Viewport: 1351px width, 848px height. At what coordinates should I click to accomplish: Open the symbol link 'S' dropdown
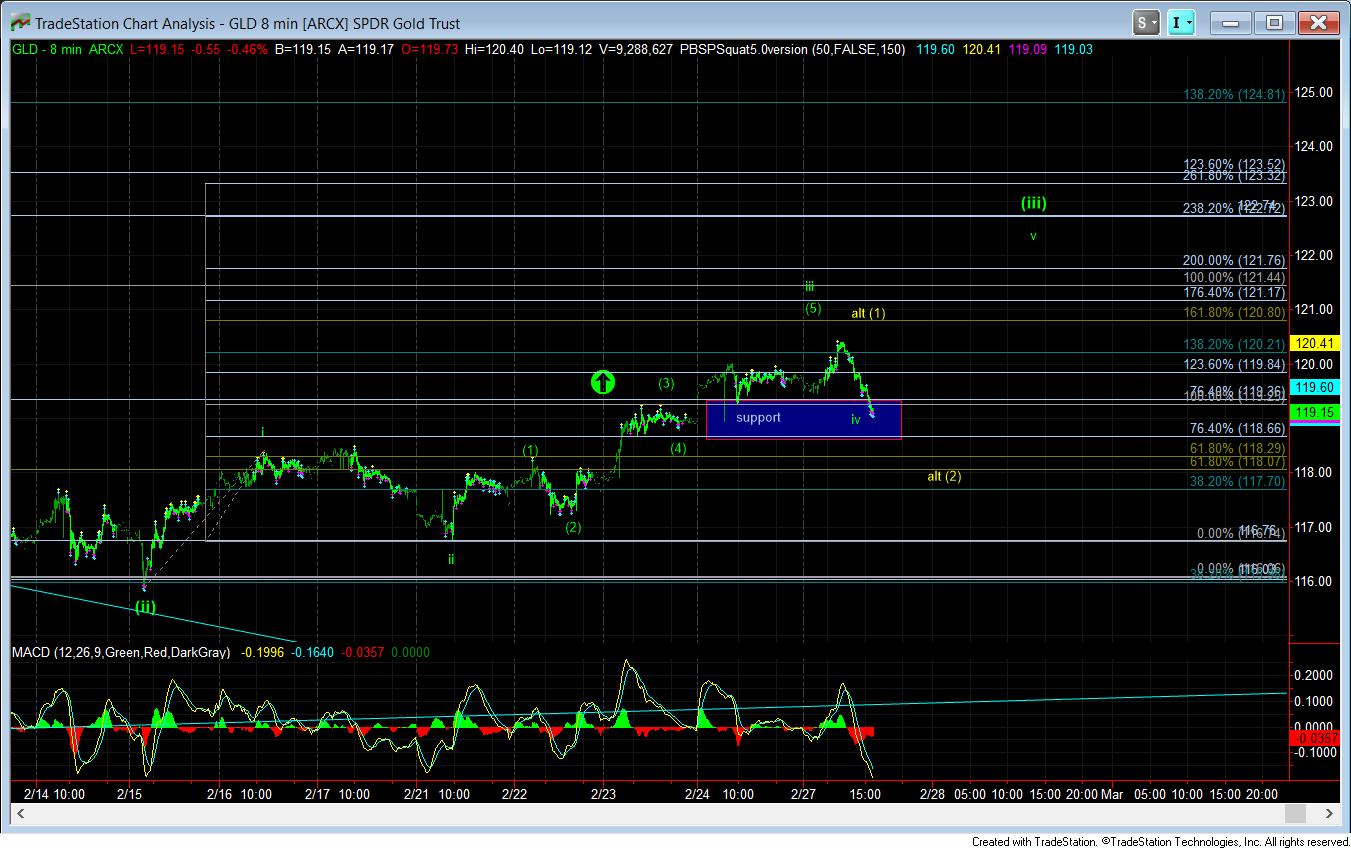click(1146, 22)
